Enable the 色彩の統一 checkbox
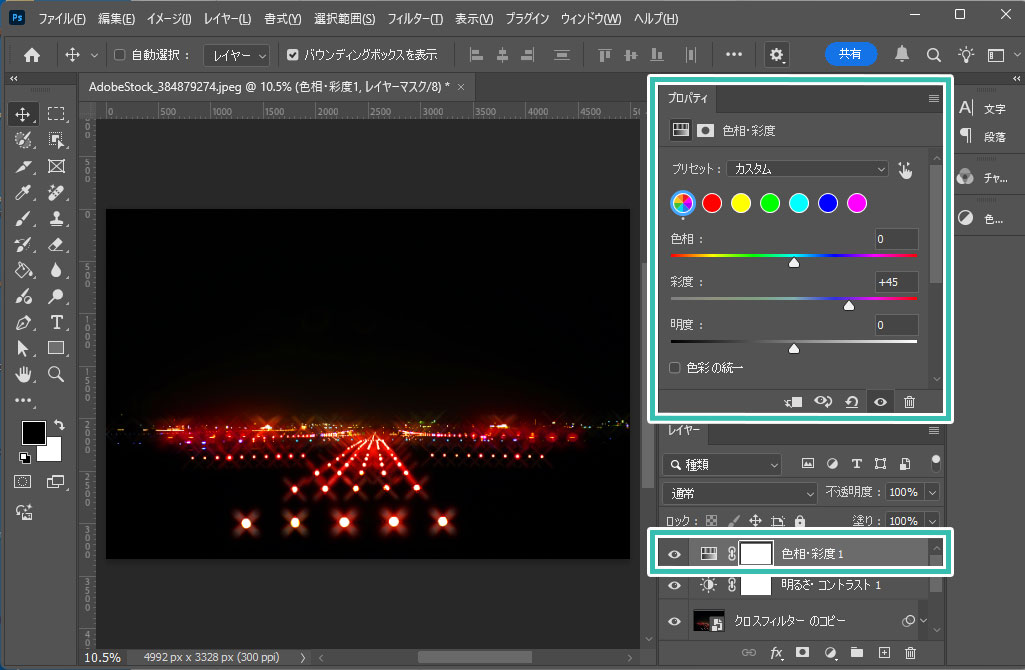Image resolution: width=1025 pixels, height=670 pixels. 675,368
